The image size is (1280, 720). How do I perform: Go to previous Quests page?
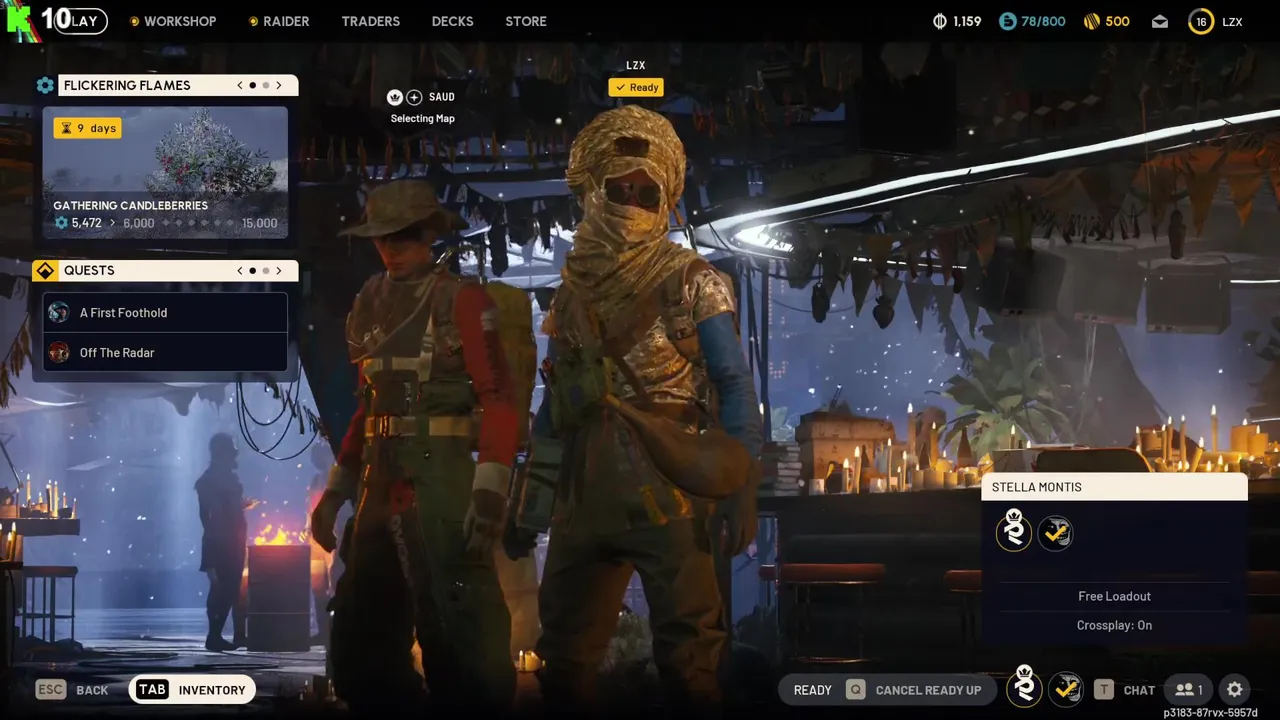(x=240, y=271)
